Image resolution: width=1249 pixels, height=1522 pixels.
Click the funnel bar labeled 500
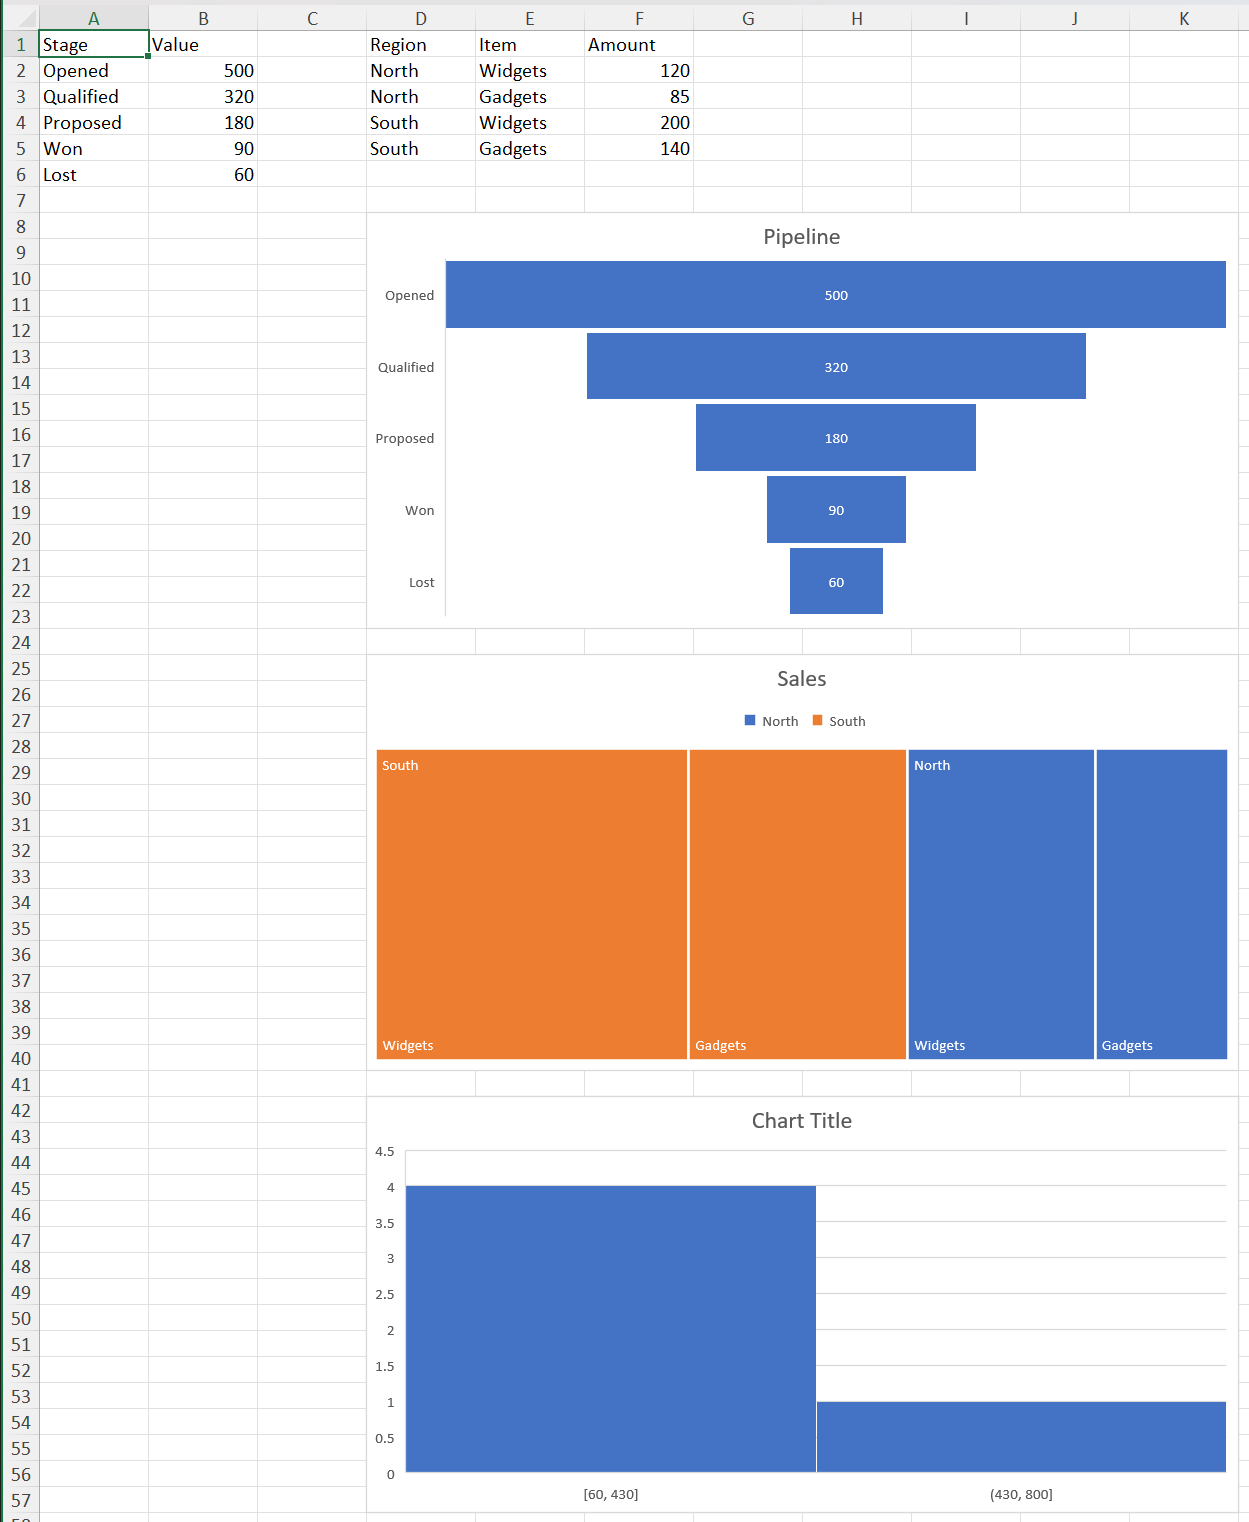pos(836,295)
